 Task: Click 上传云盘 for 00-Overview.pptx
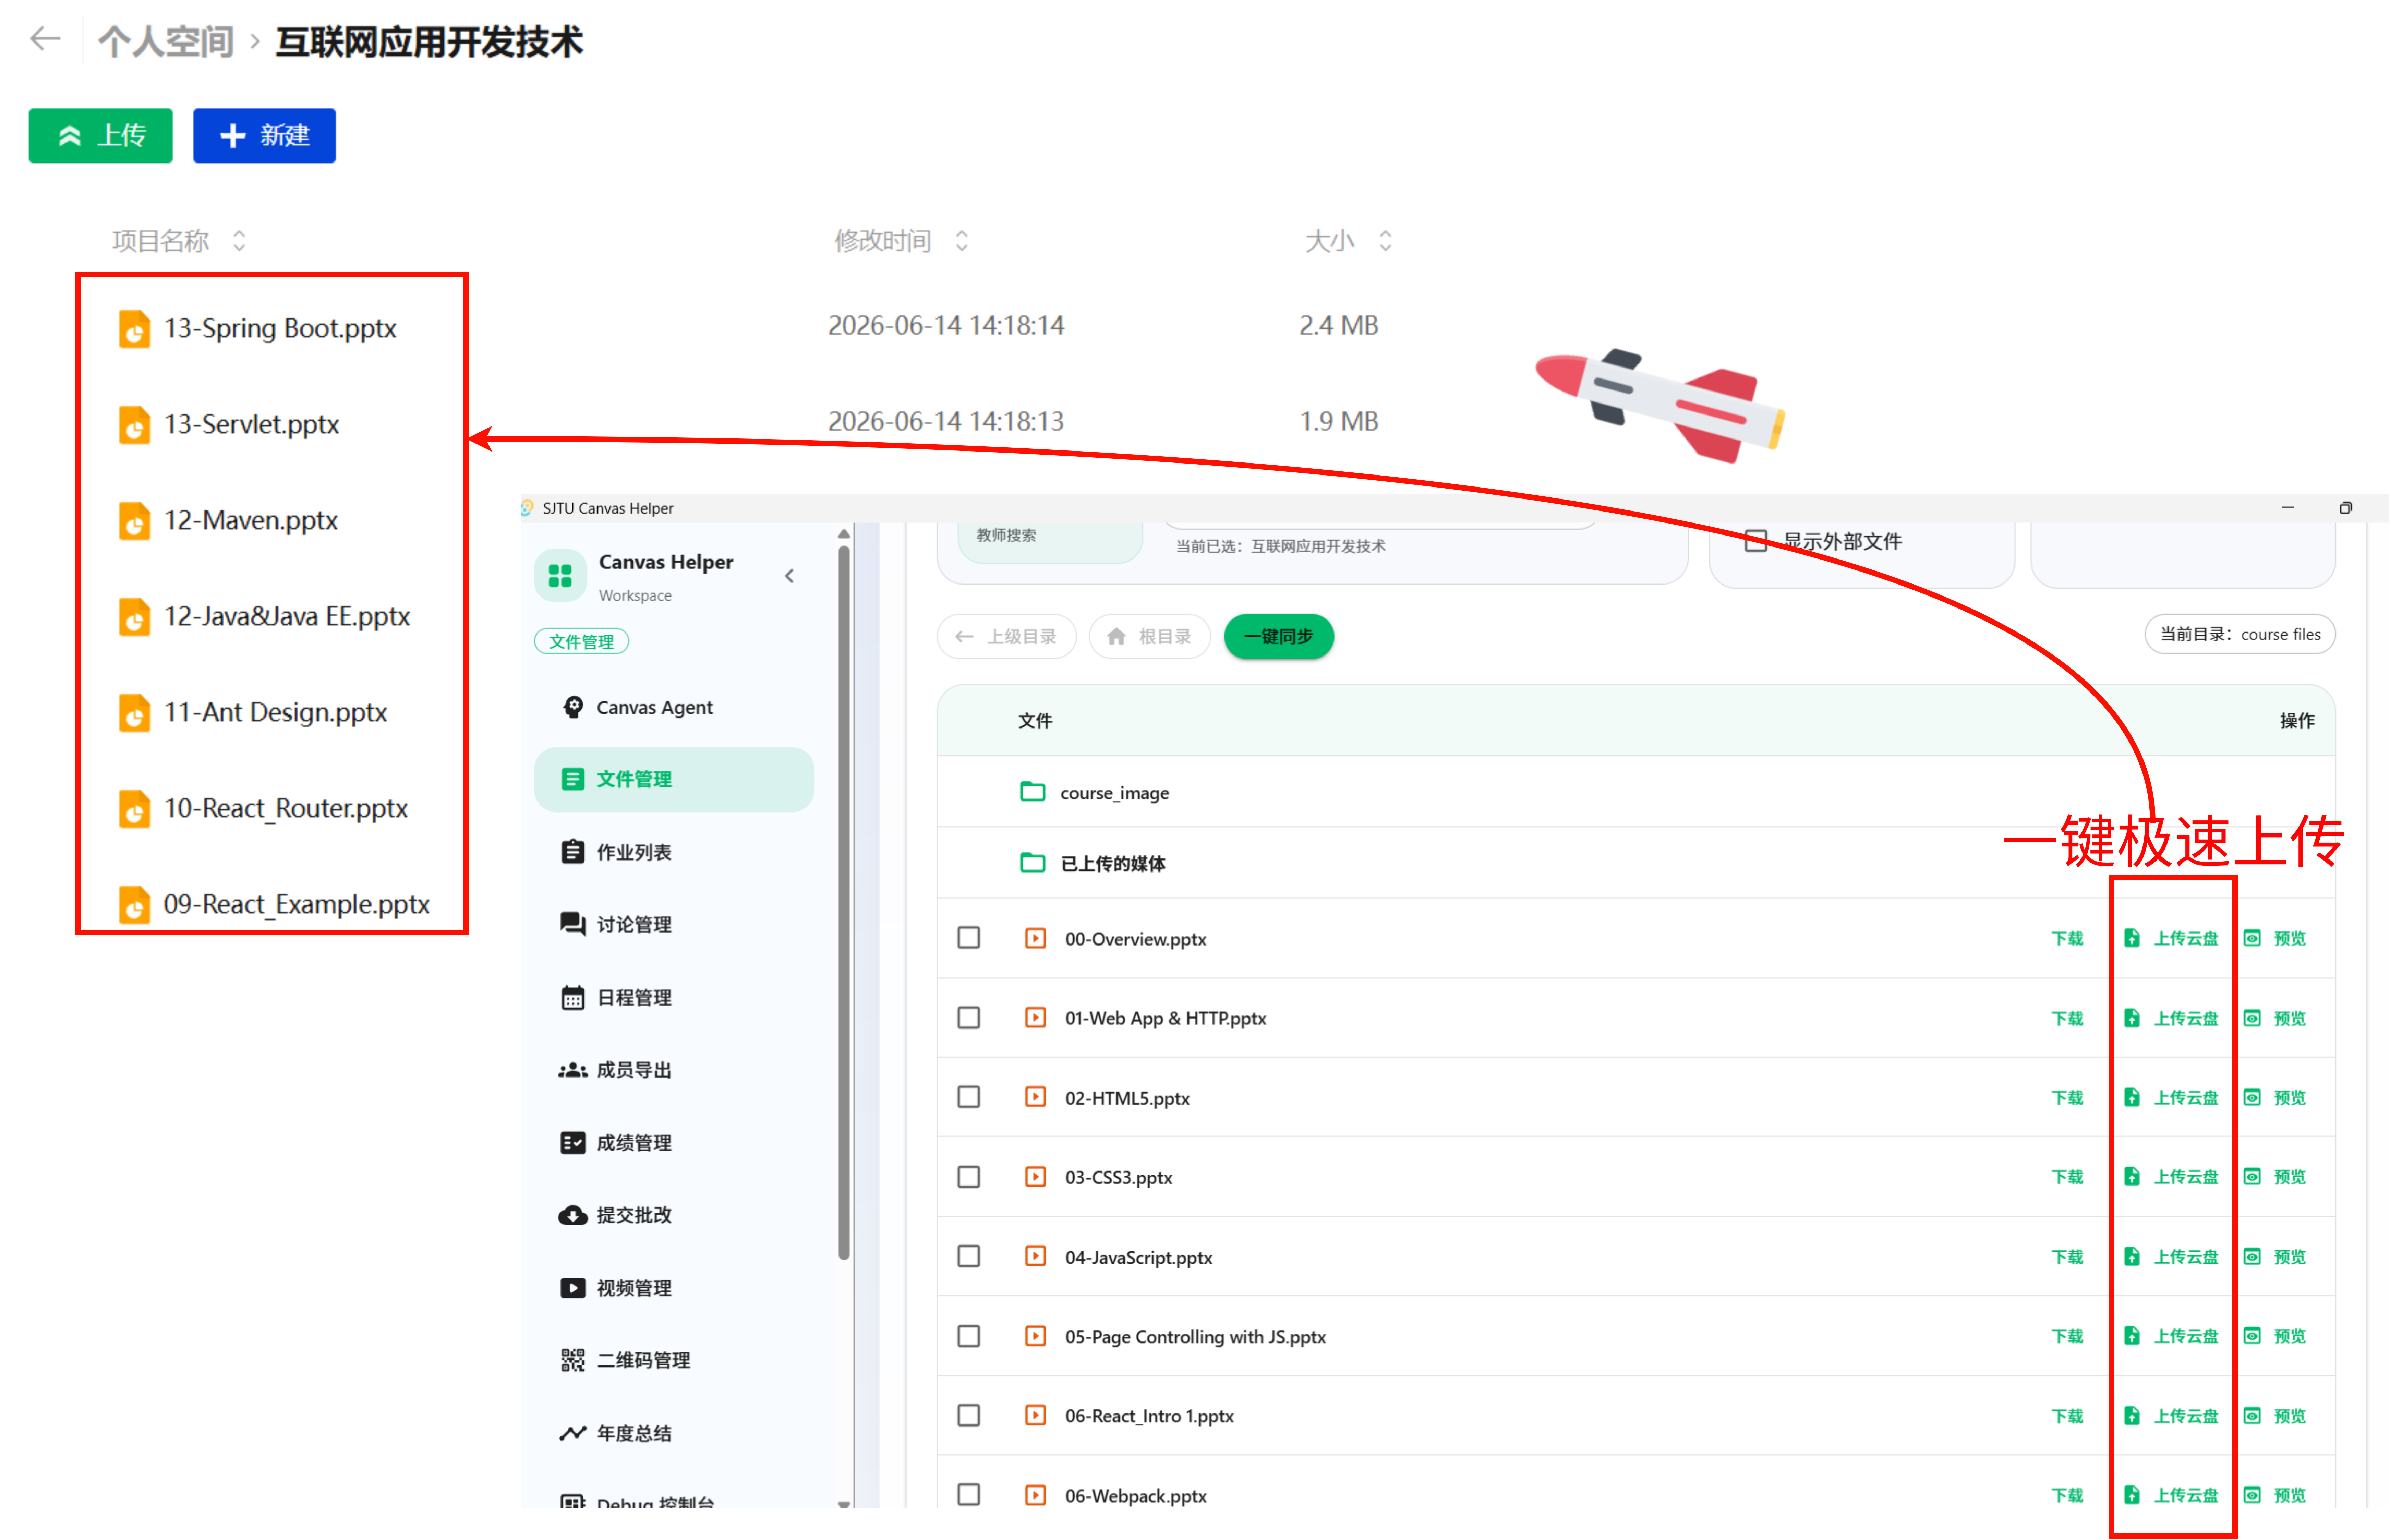click(x=2171, y=939)
